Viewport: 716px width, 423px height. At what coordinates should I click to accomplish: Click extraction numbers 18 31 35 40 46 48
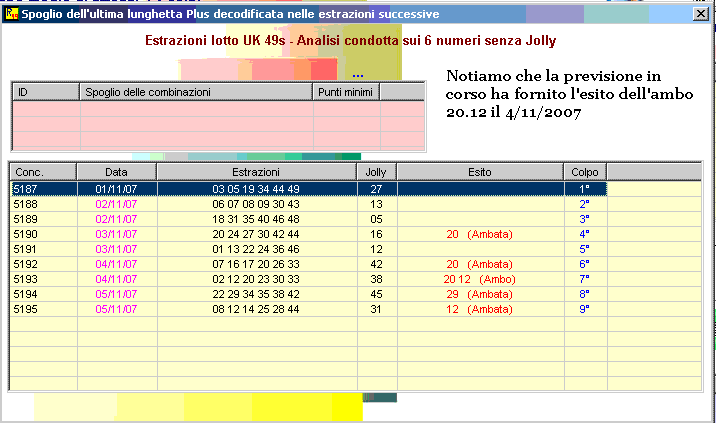[256, 219]
